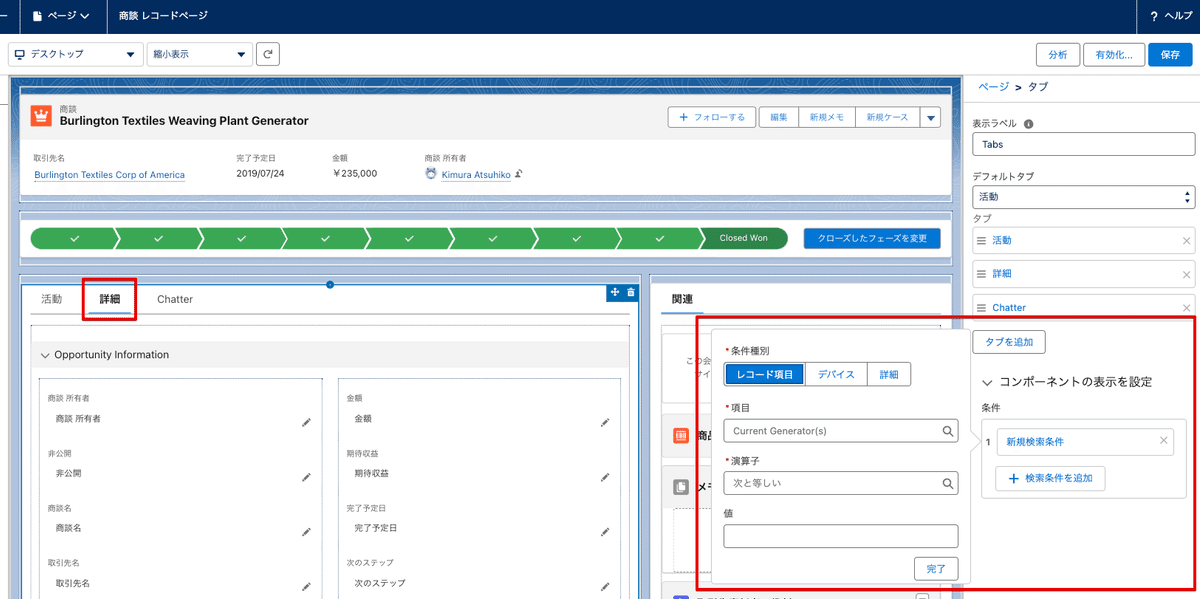Image resolution: width=1200 pixels, height=599 pixels.
Task: Click Chatter link in properties tab list
Action: (1009, 308)
